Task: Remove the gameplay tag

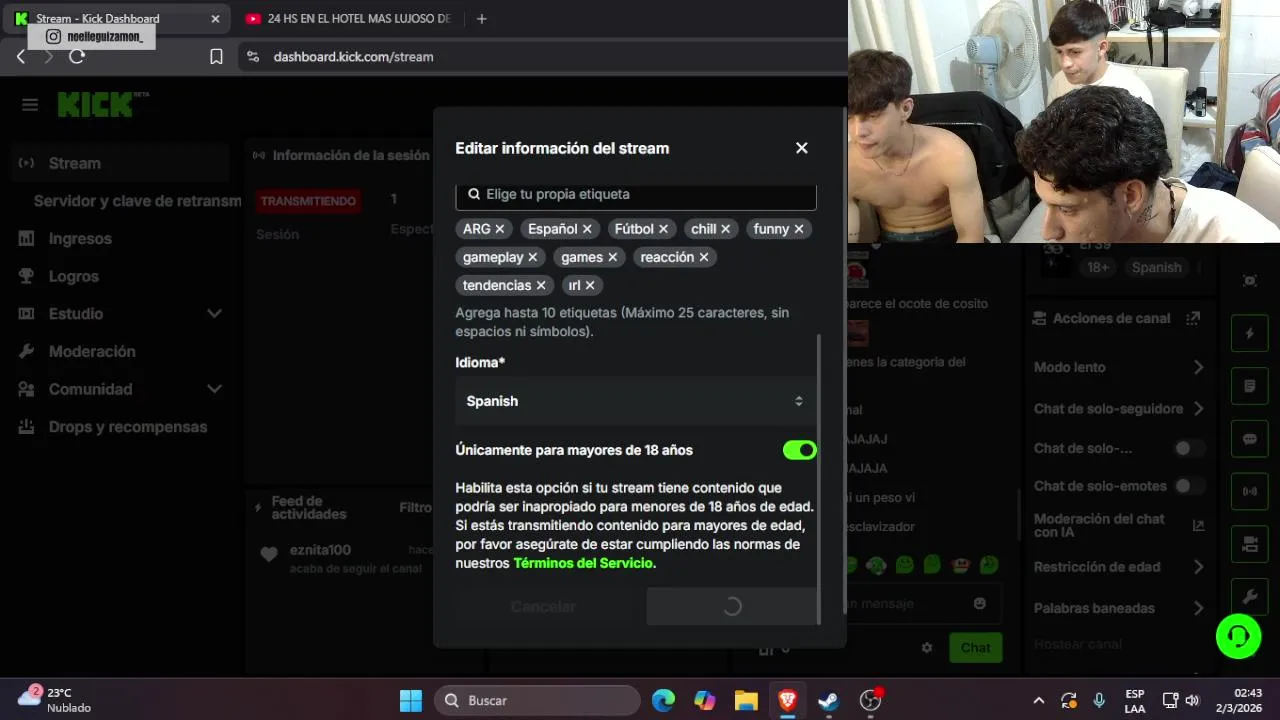Action: point(532,257)
